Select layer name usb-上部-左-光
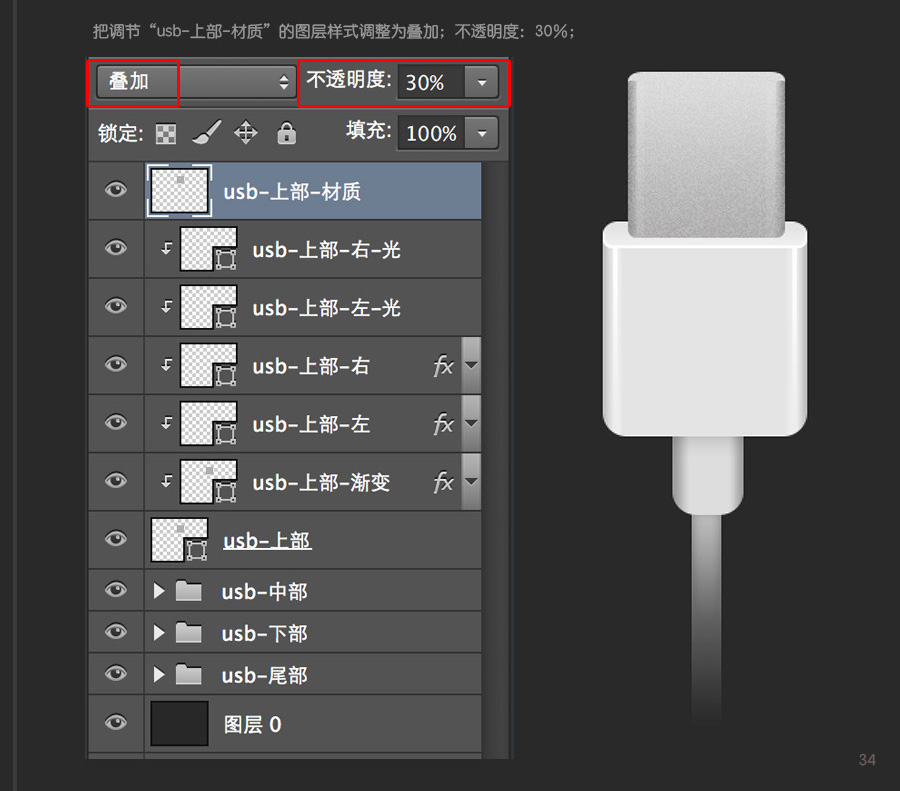 click(327, 308)
